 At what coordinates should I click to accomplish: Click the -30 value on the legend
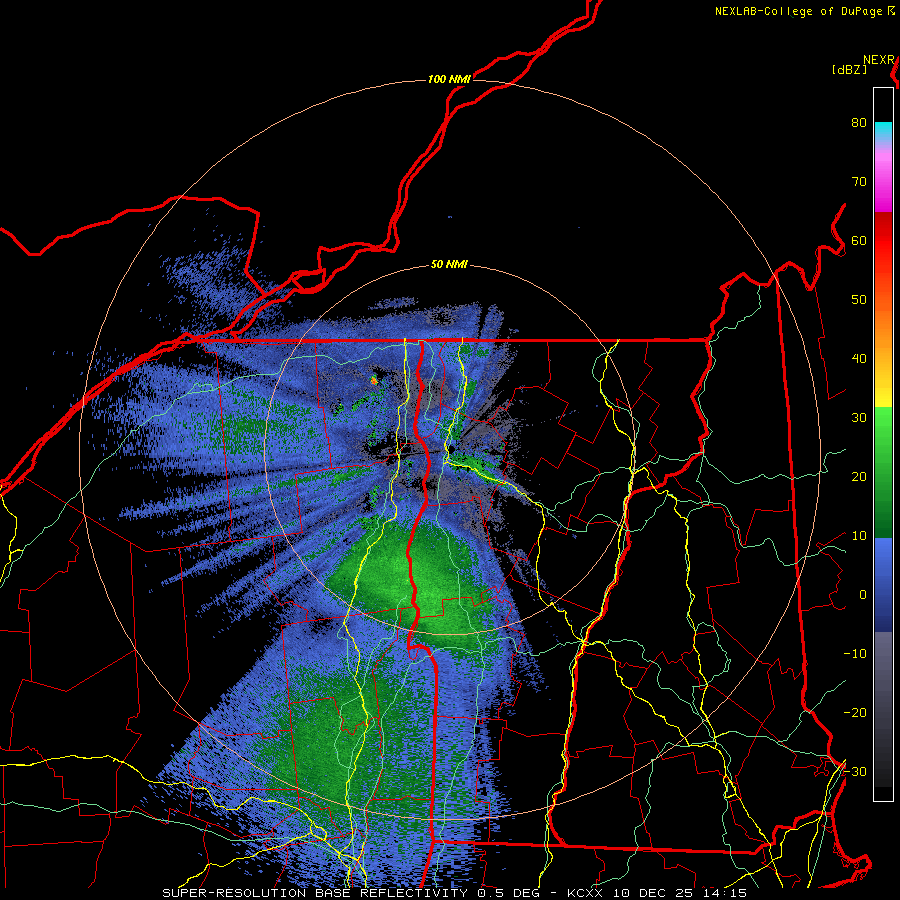(x=855, y=771)
